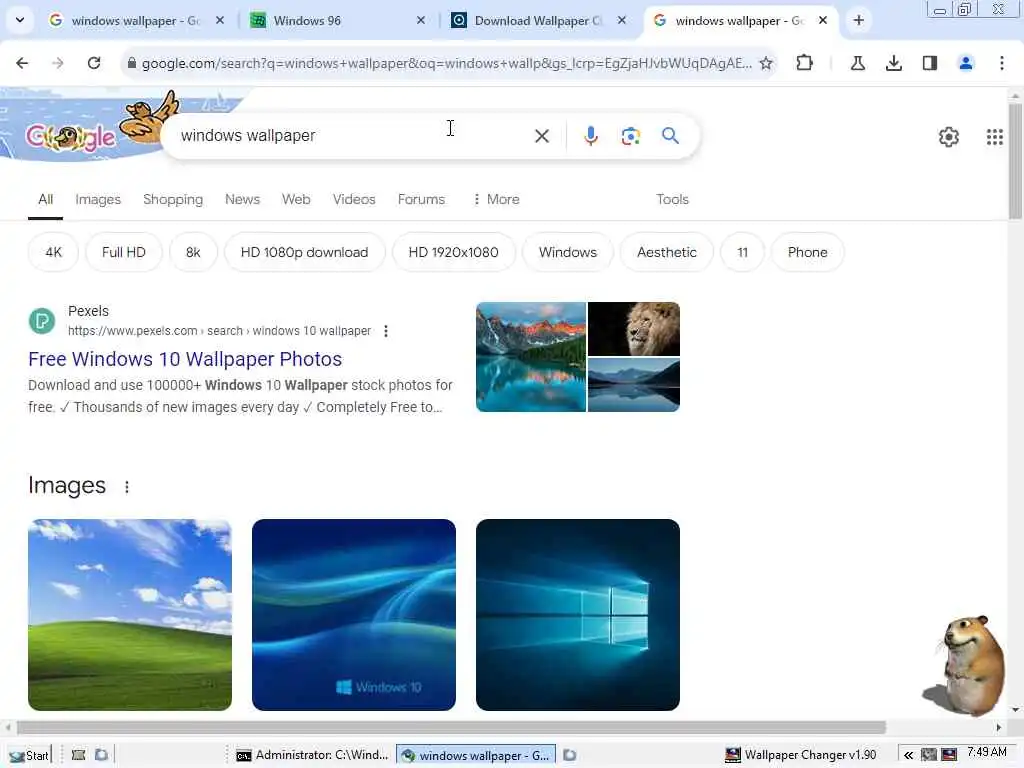Apply the Phone filter chip
Screen dimensions: 1024x768
tap(807, 252)
